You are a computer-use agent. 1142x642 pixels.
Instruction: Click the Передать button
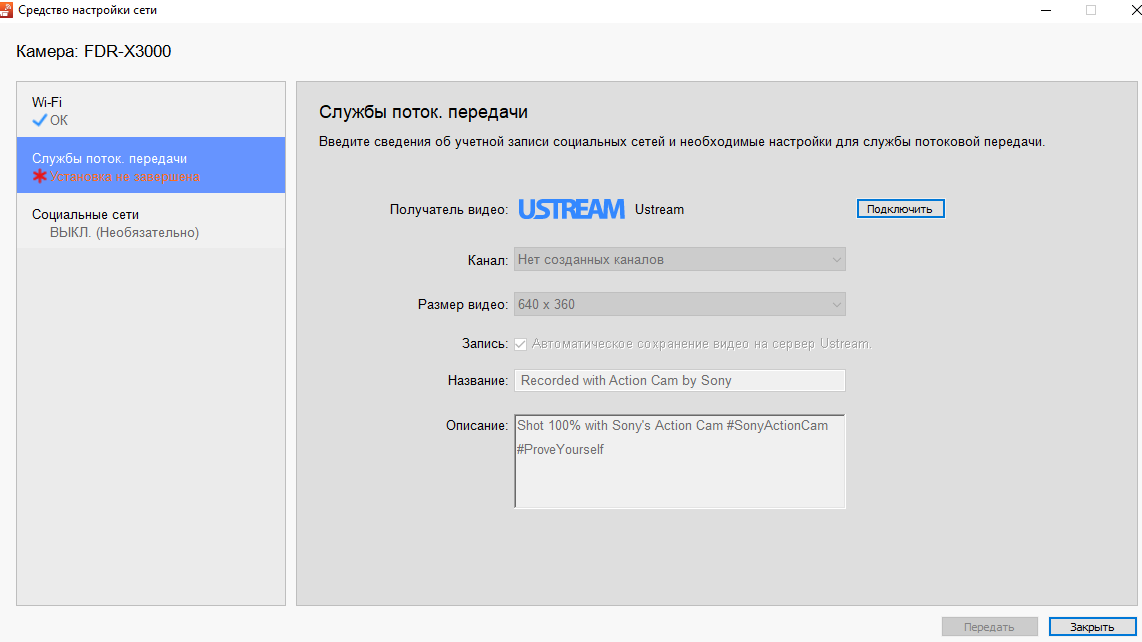[989, 627]
